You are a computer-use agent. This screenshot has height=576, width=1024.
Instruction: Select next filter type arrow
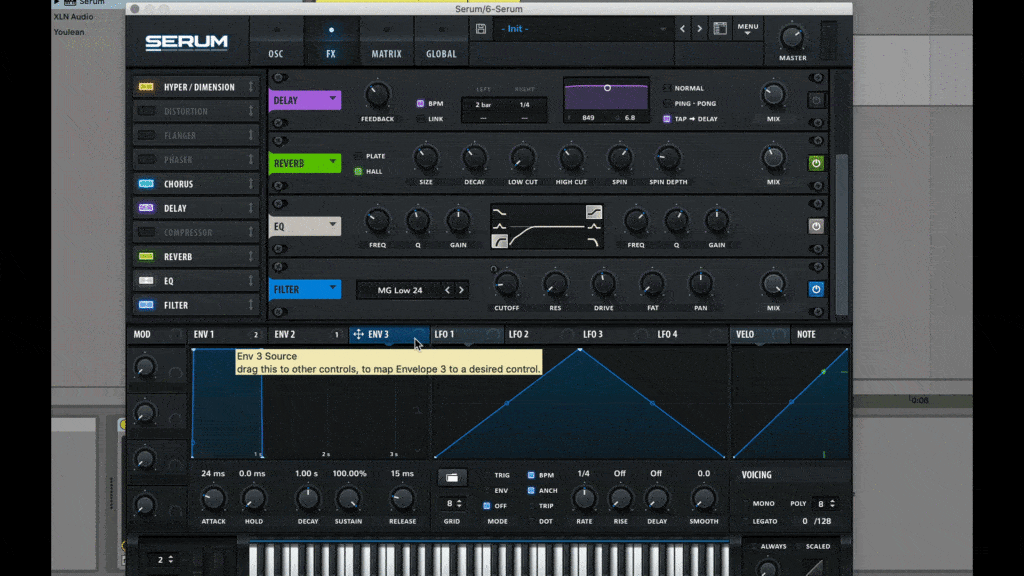pos(462,290)
